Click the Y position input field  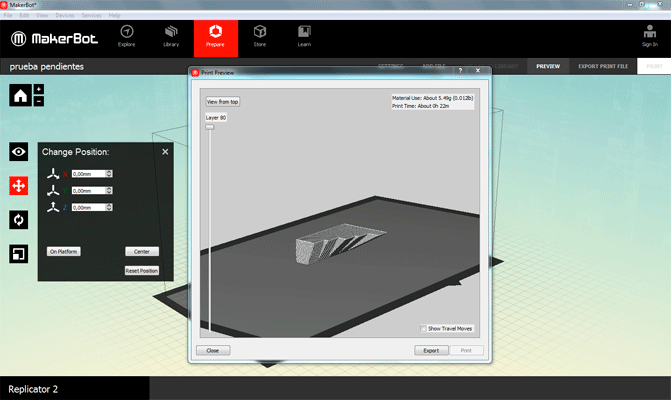pos(89,190)
